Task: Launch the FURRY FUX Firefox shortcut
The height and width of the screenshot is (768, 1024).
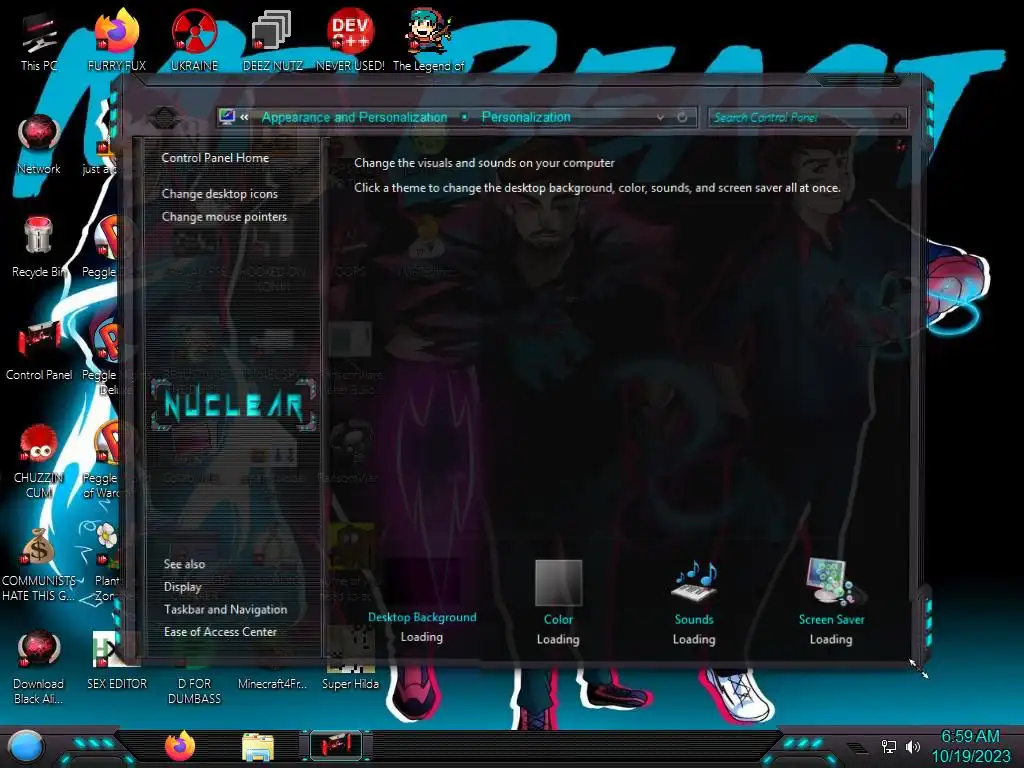Action: click(116, 40)
